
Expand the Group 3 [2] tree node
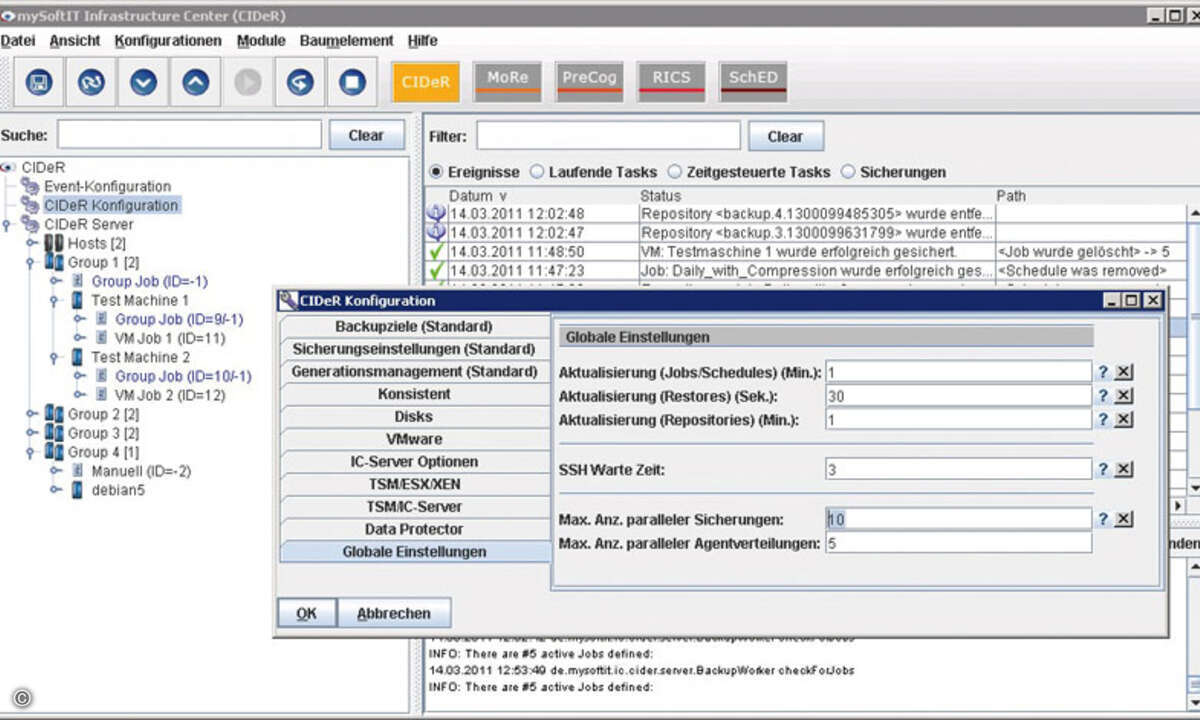tap(31, 433)
